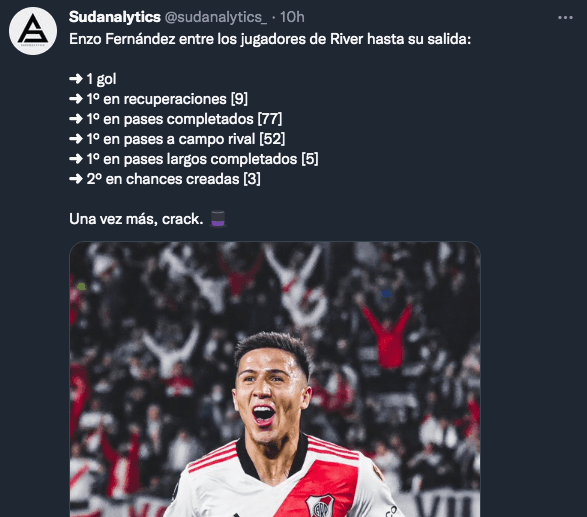Click the '1º en pases completados [77]' line

click(x=184, y=119)
